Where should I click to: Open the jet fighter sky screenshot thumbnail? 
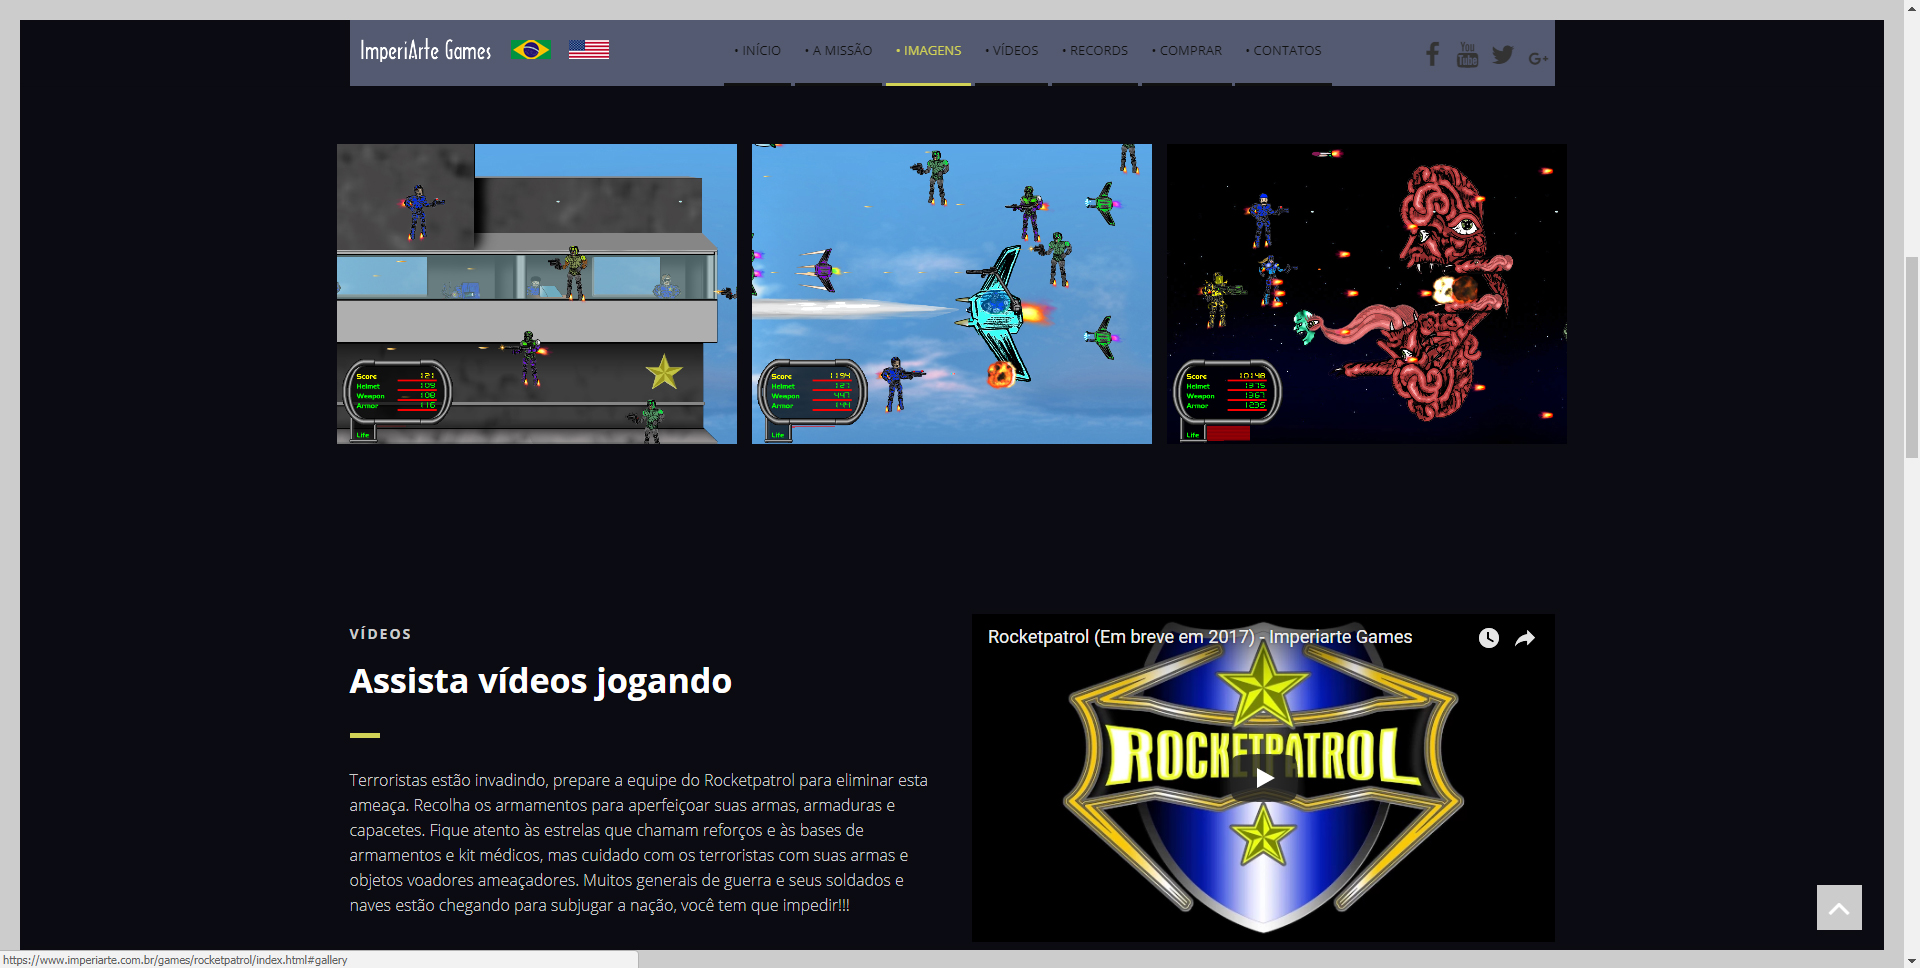click(952, 294)
